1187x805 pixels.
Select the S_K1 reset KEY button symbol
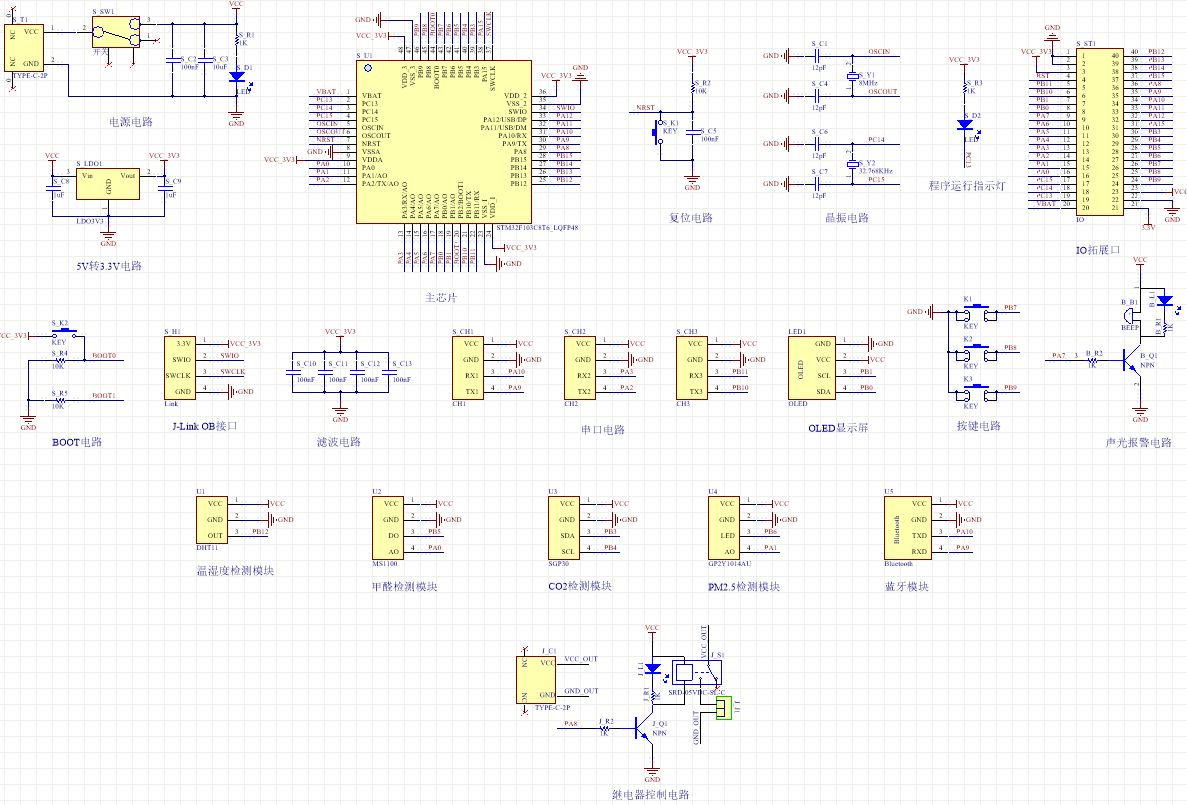[659, 133]
